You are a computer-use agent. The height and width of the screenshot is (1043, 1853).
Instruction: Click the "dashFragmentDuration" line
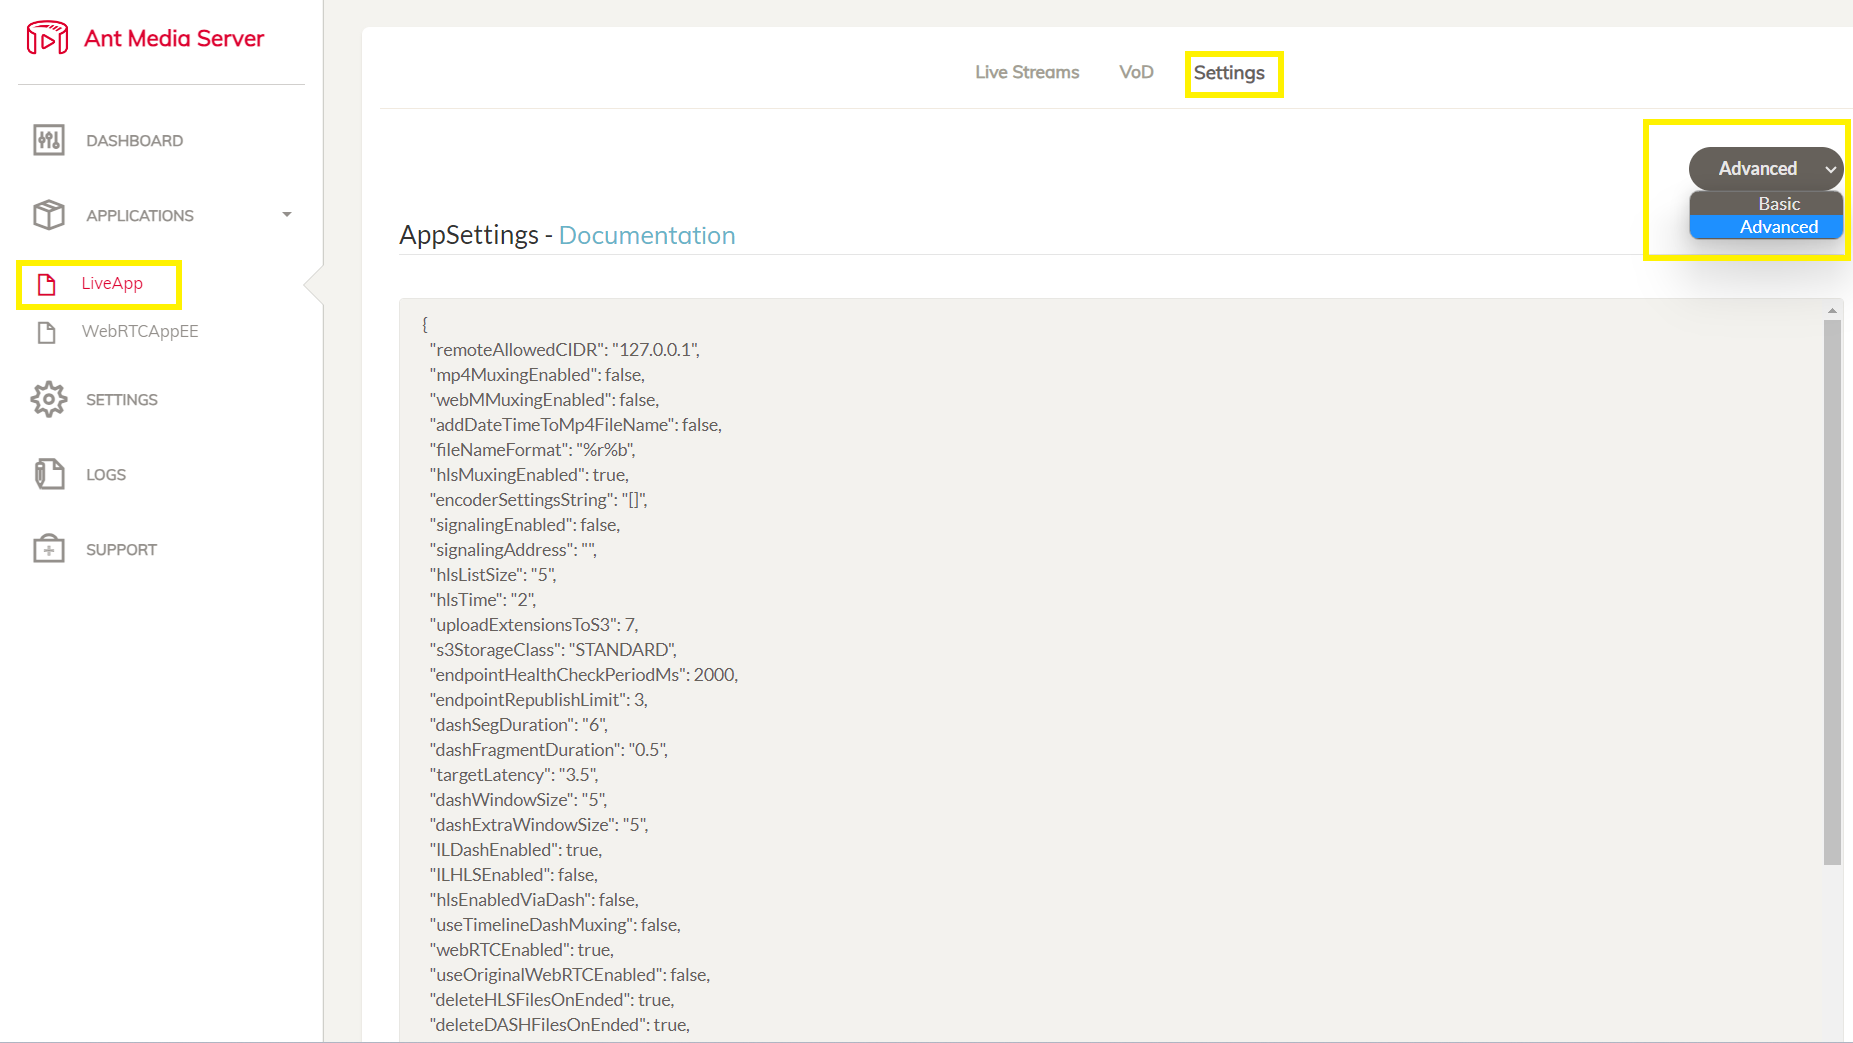[548, 750]
